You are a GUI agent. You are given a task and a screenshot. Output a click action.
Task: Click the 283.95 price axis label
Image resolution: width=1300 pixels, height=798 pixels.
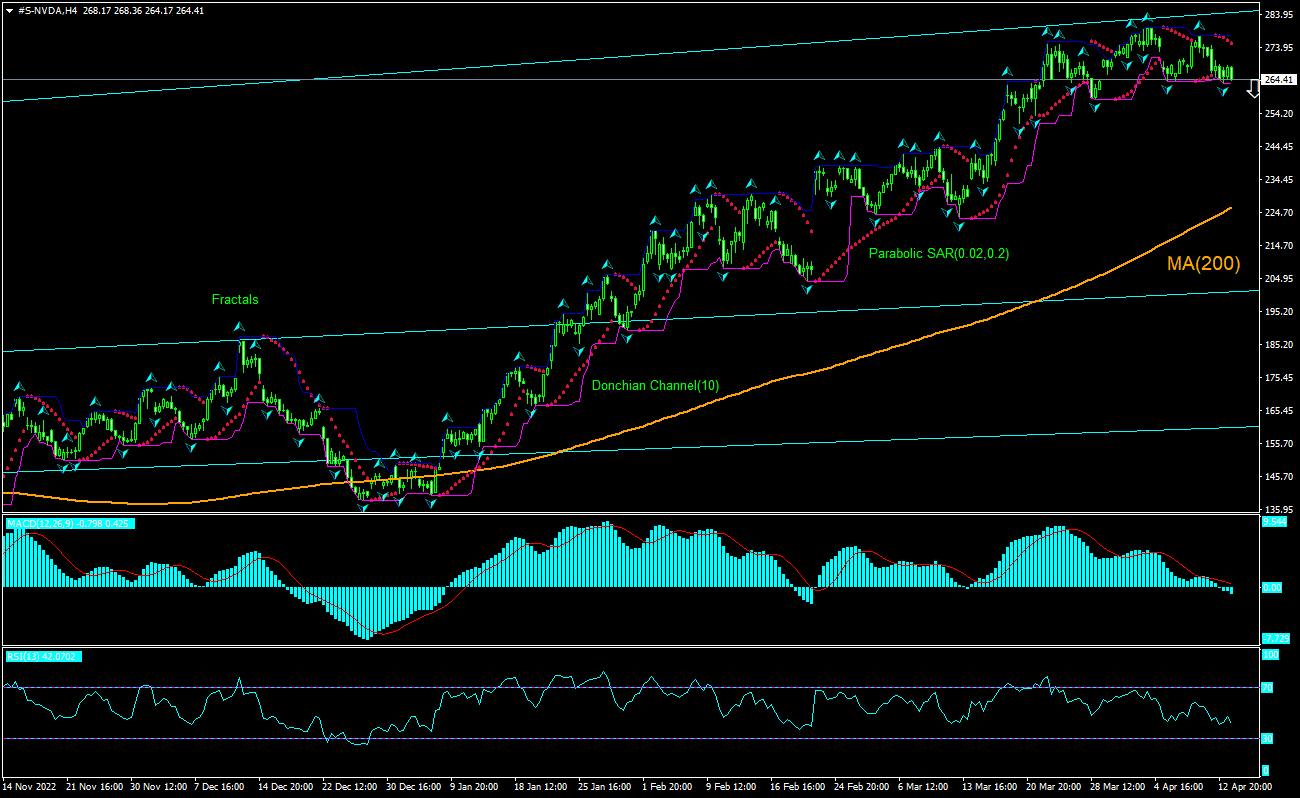[x=1279, y=15]
